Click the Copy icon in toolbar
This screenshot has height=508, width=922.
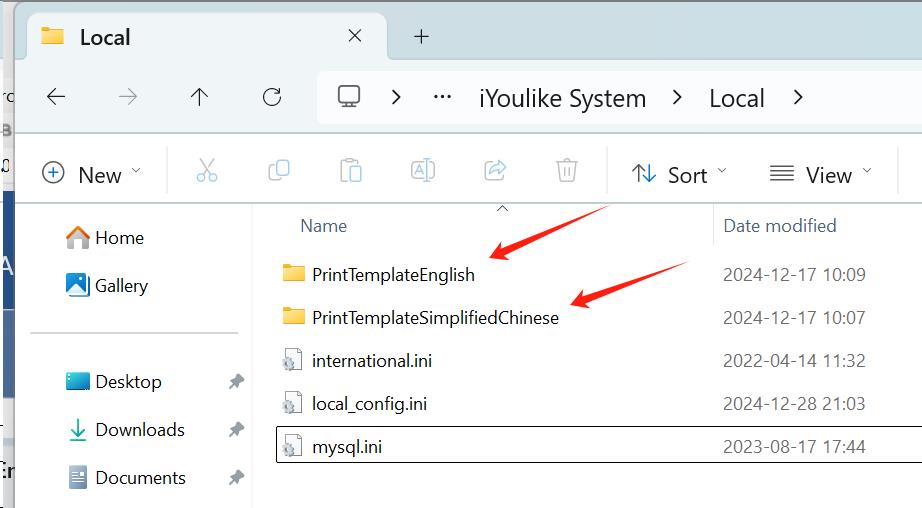pyautogui.click(x=279, y=172)
